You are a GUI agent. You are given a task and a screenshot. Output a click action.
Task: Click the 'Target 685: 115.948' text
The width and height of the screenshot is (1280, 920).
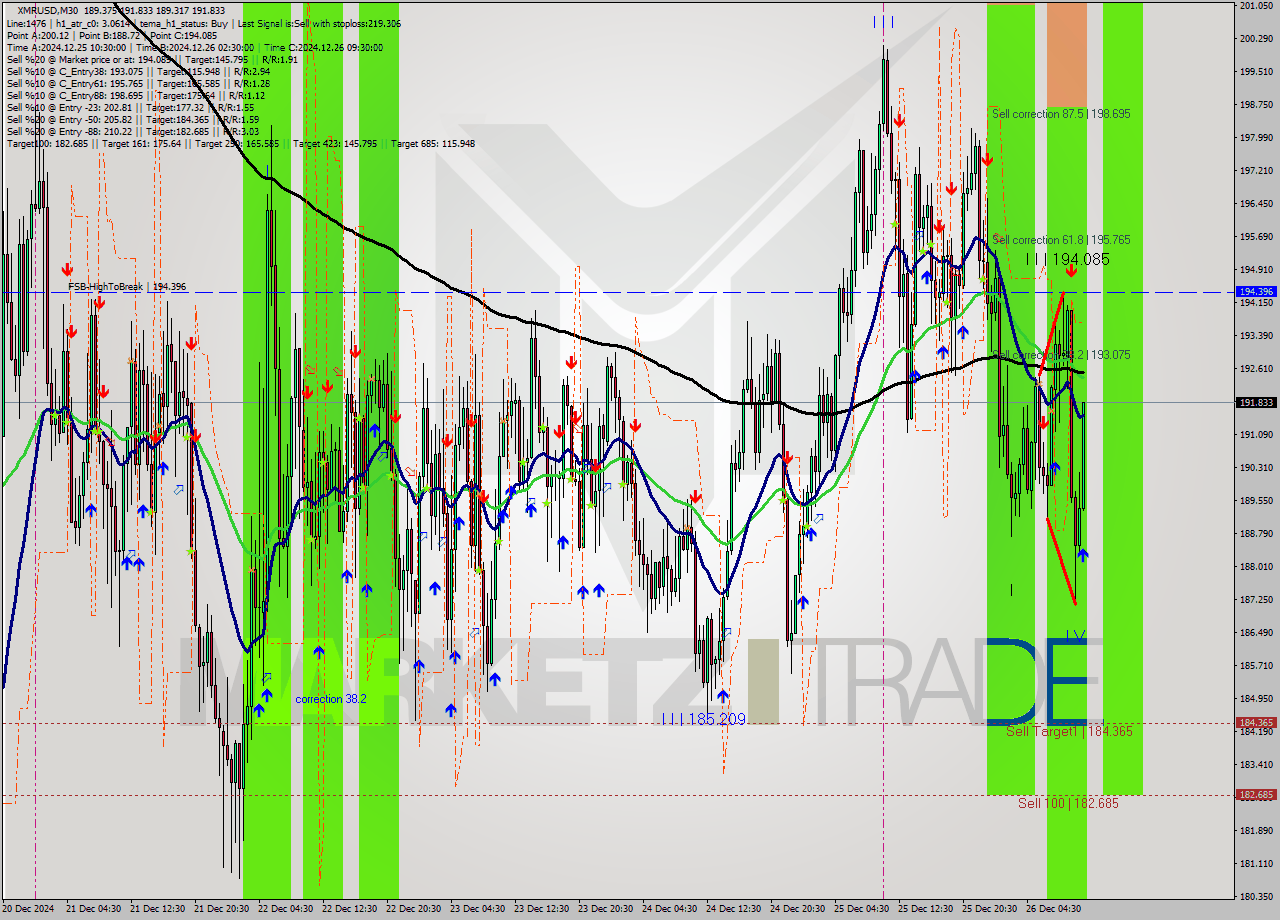433,143
